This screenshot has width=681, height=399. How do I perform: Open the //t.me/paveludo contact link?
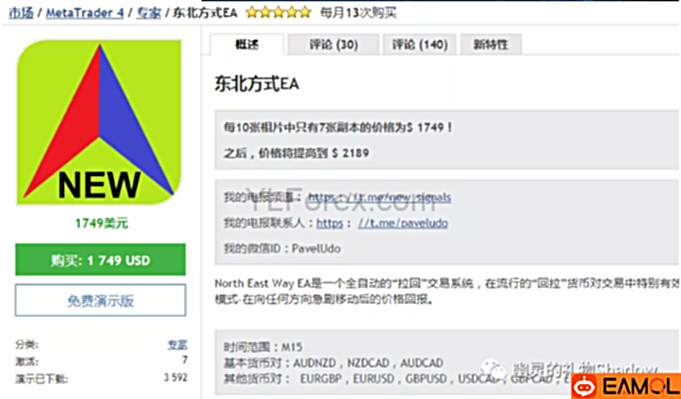point(403,223)
